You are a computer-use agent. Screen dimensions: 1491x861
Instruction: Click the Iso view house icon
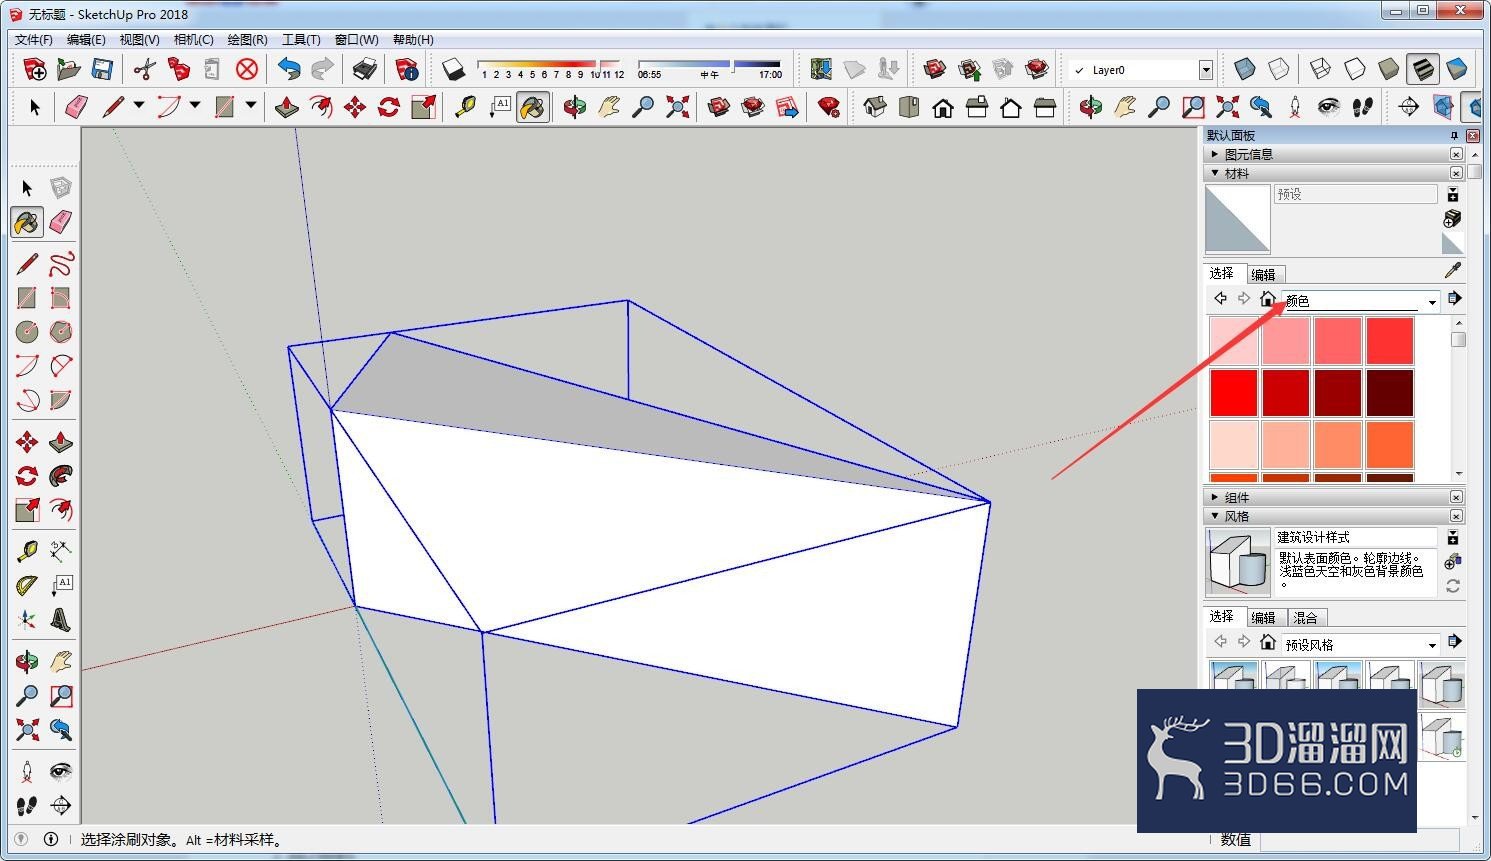click(x=875, y=107)
